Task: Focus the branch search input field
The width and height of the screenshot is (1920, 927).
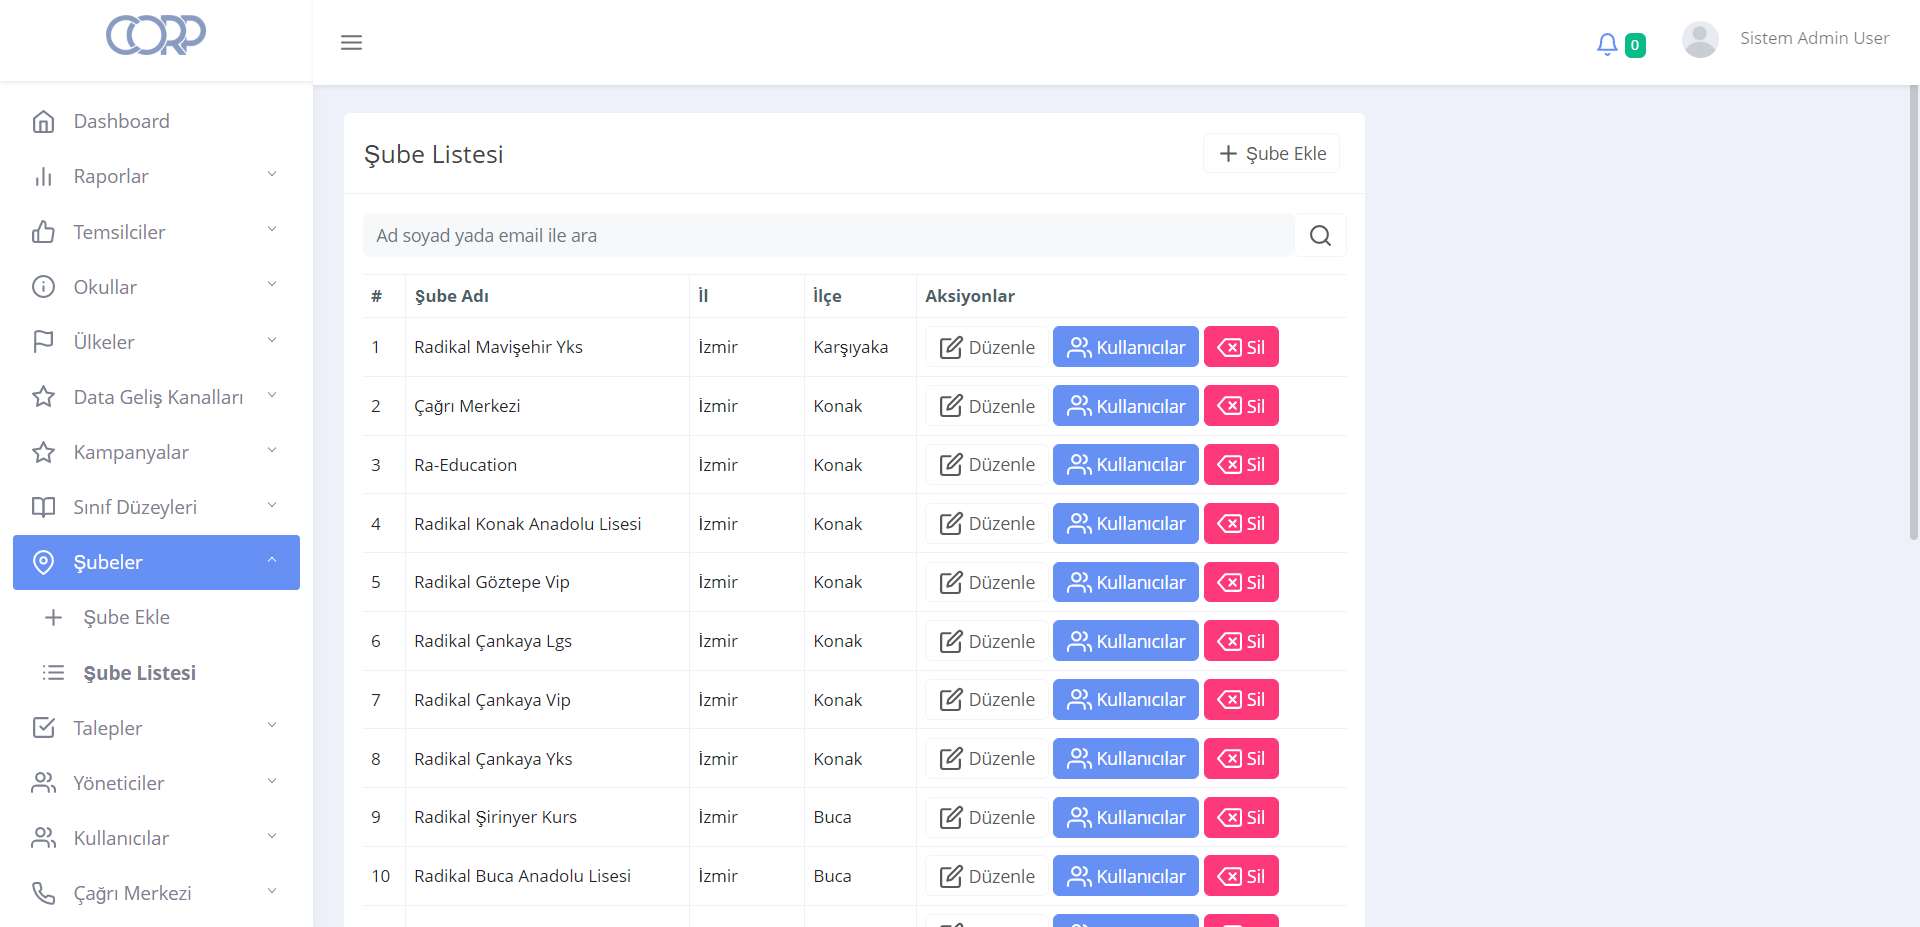Action: [x=828, y=235]
